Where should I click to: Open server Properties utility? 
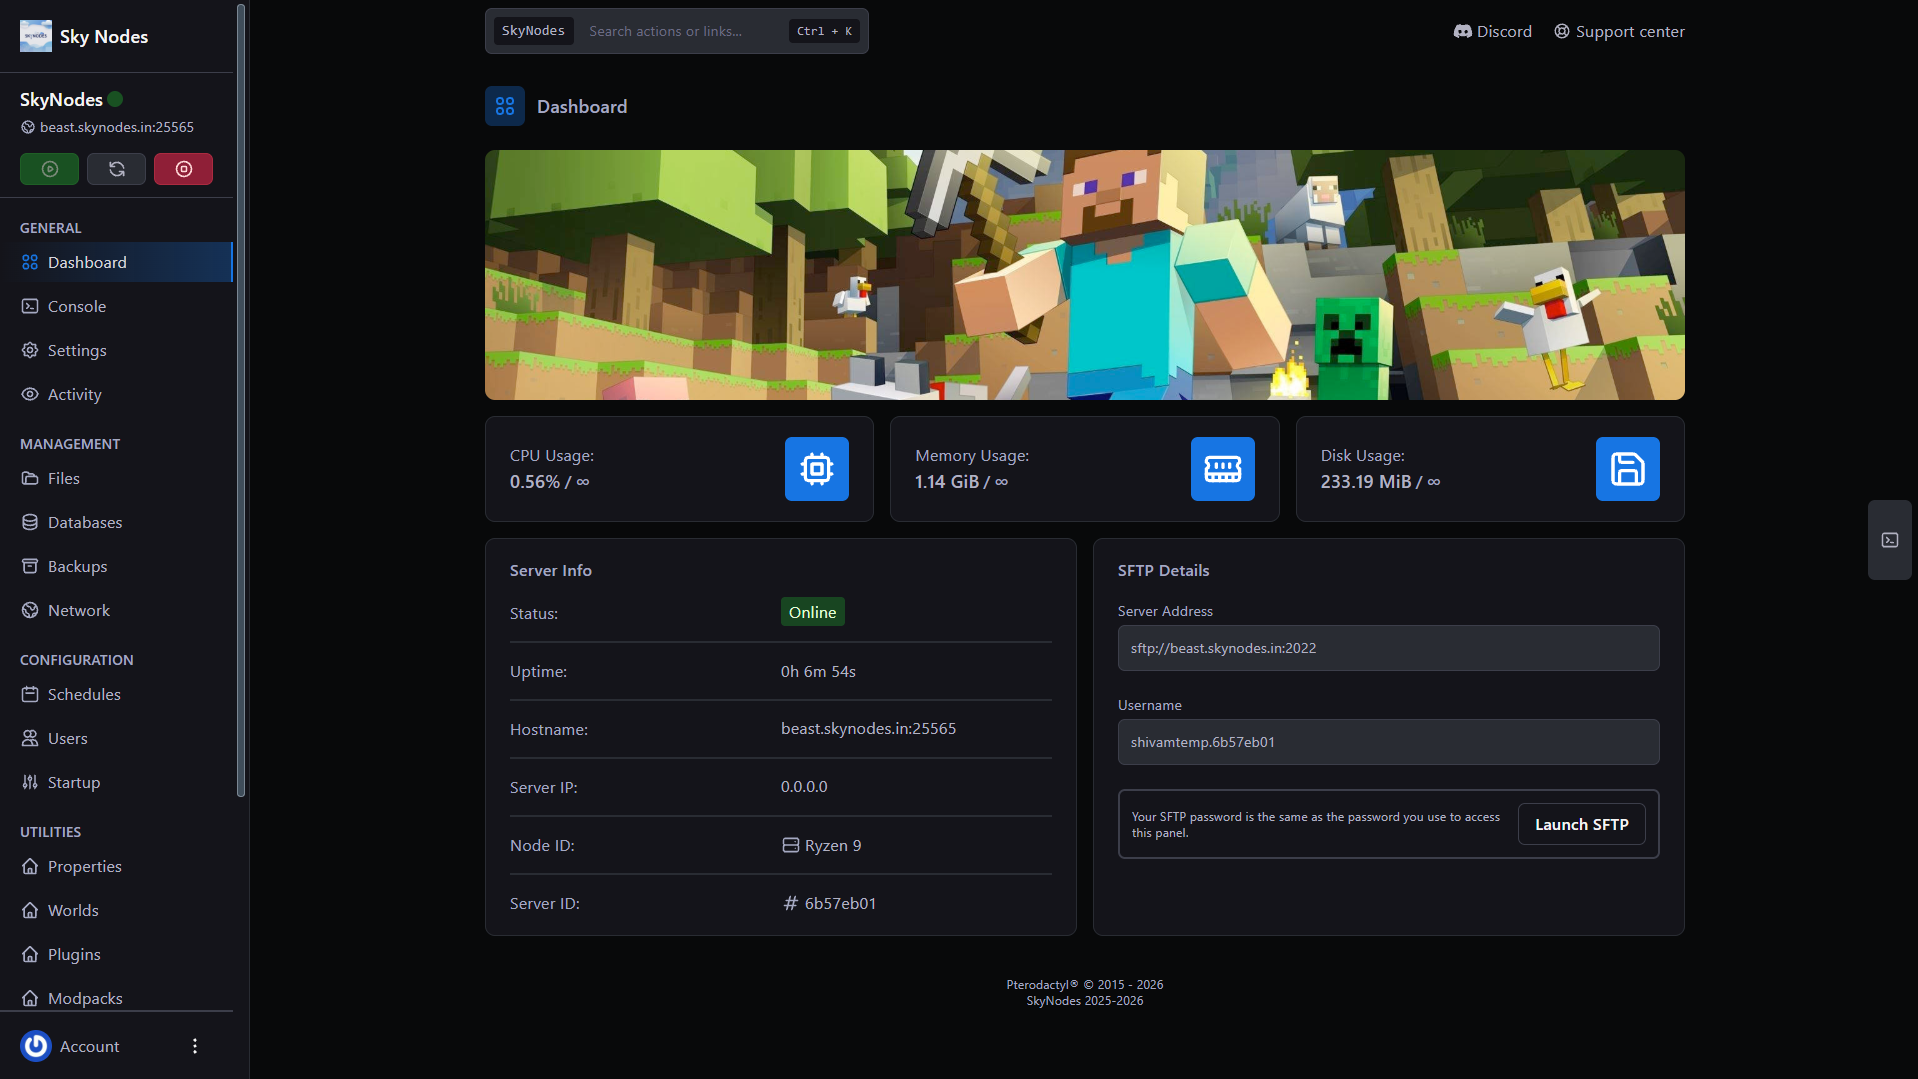116,866
